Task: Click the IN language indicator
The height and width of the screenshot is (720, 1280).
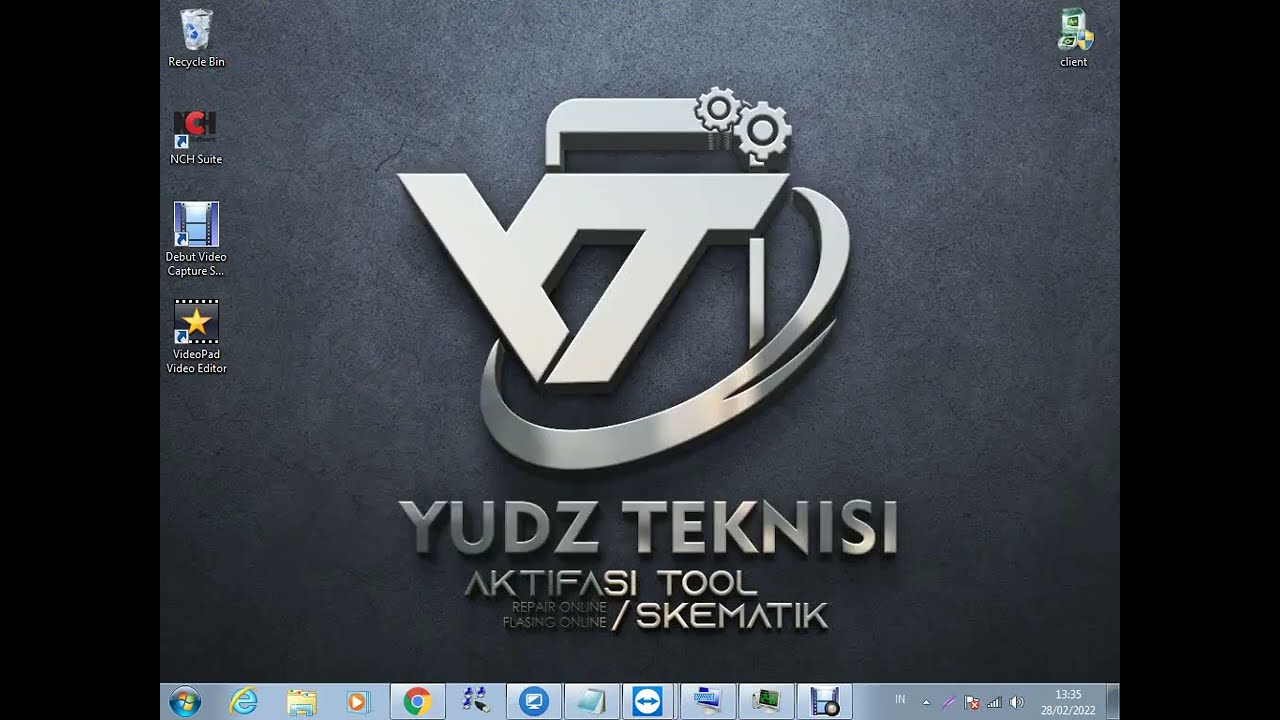Action: tap(900, 699)
